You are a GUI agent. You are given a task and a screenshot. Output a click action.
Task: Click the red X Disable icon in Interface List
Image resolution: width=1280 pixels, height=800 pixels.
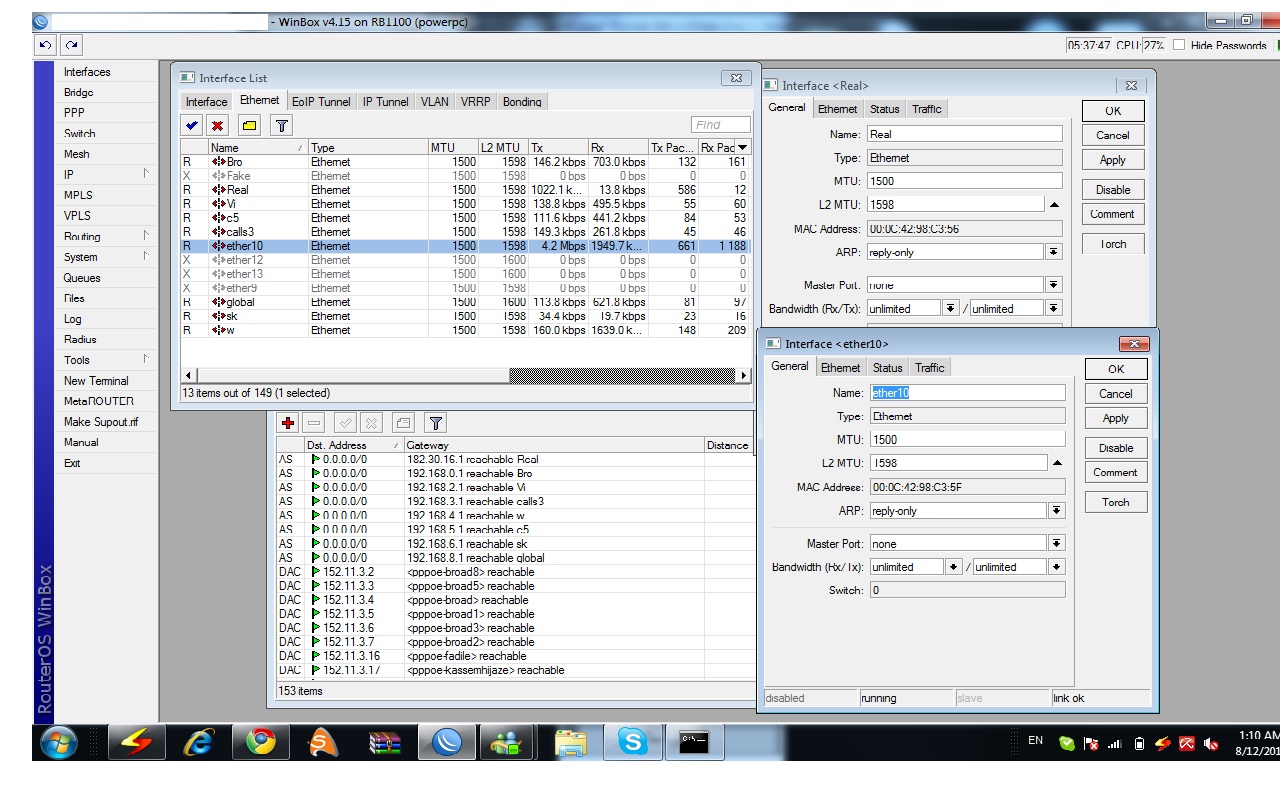pyautogui.click(x=217, y=125)
